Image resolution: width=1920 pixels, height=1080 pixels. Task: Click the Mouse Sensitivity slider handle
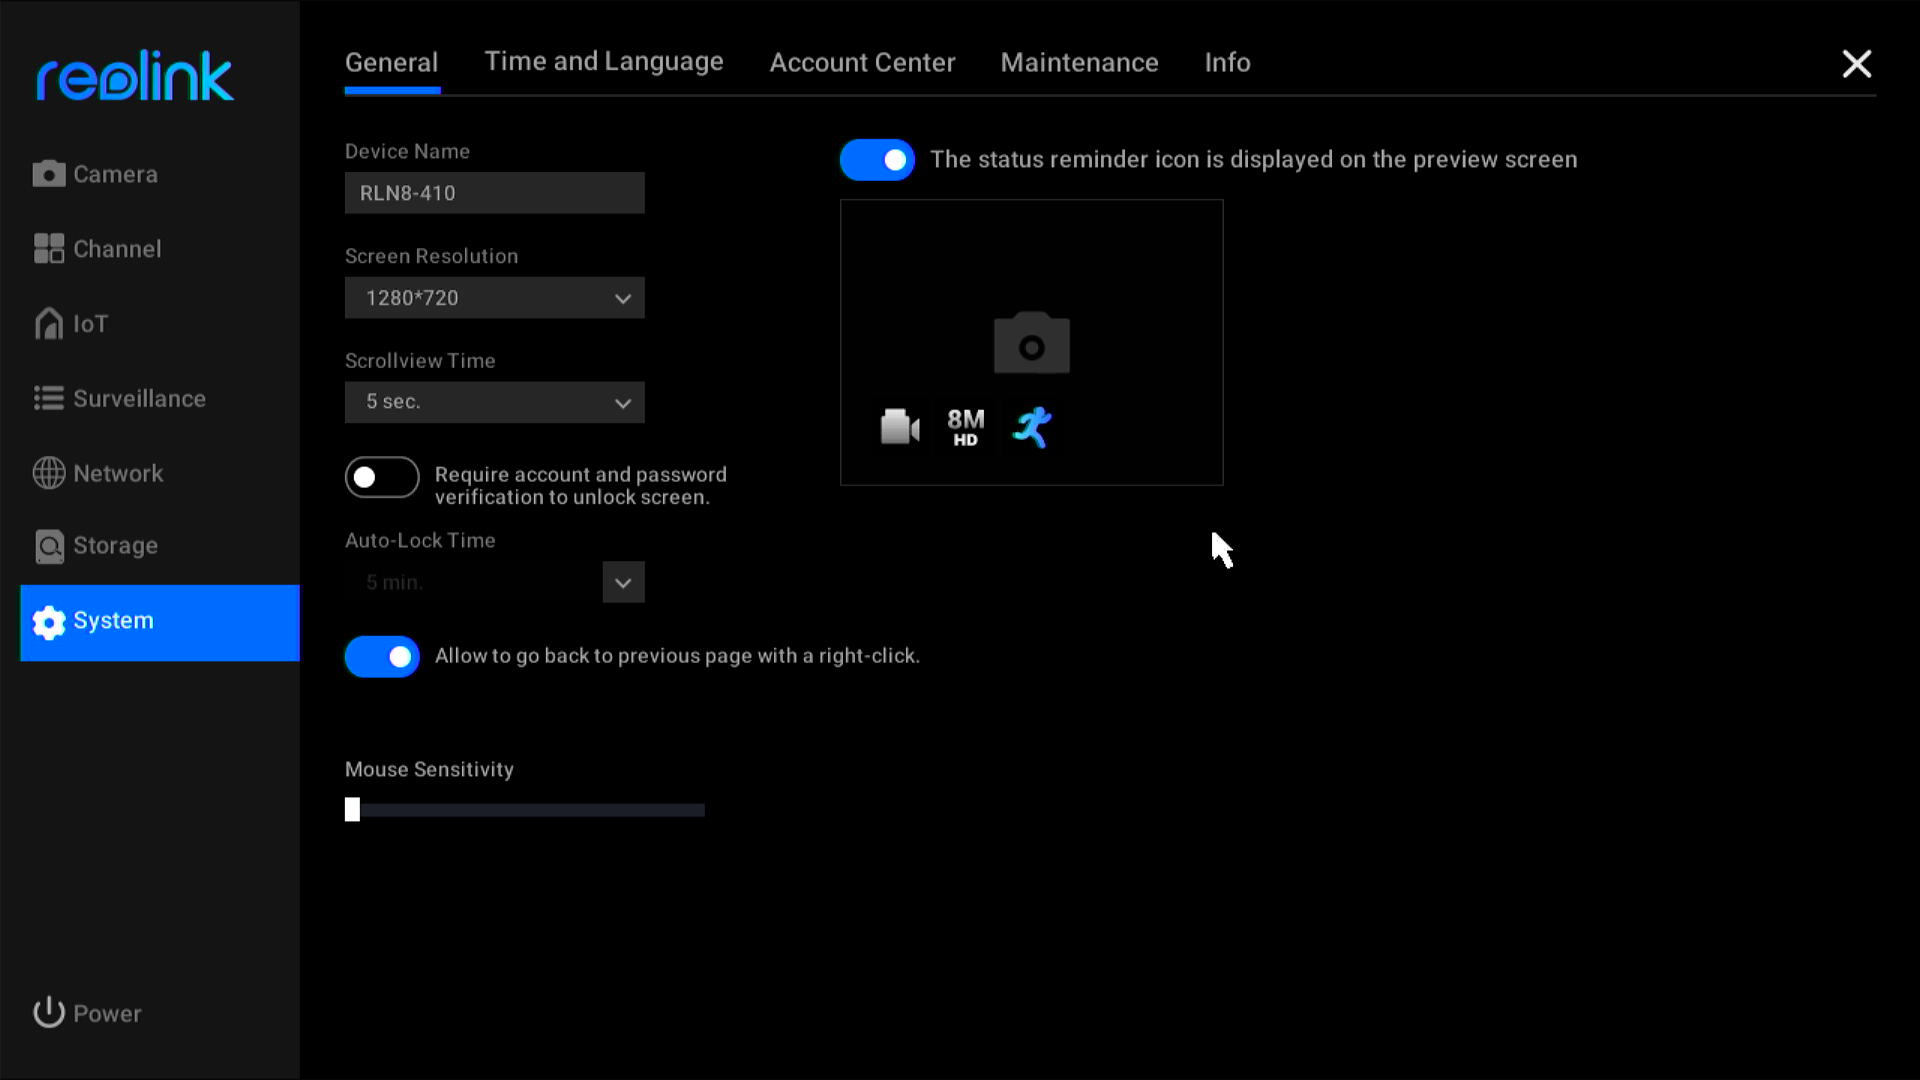click(x=352, y=809)
